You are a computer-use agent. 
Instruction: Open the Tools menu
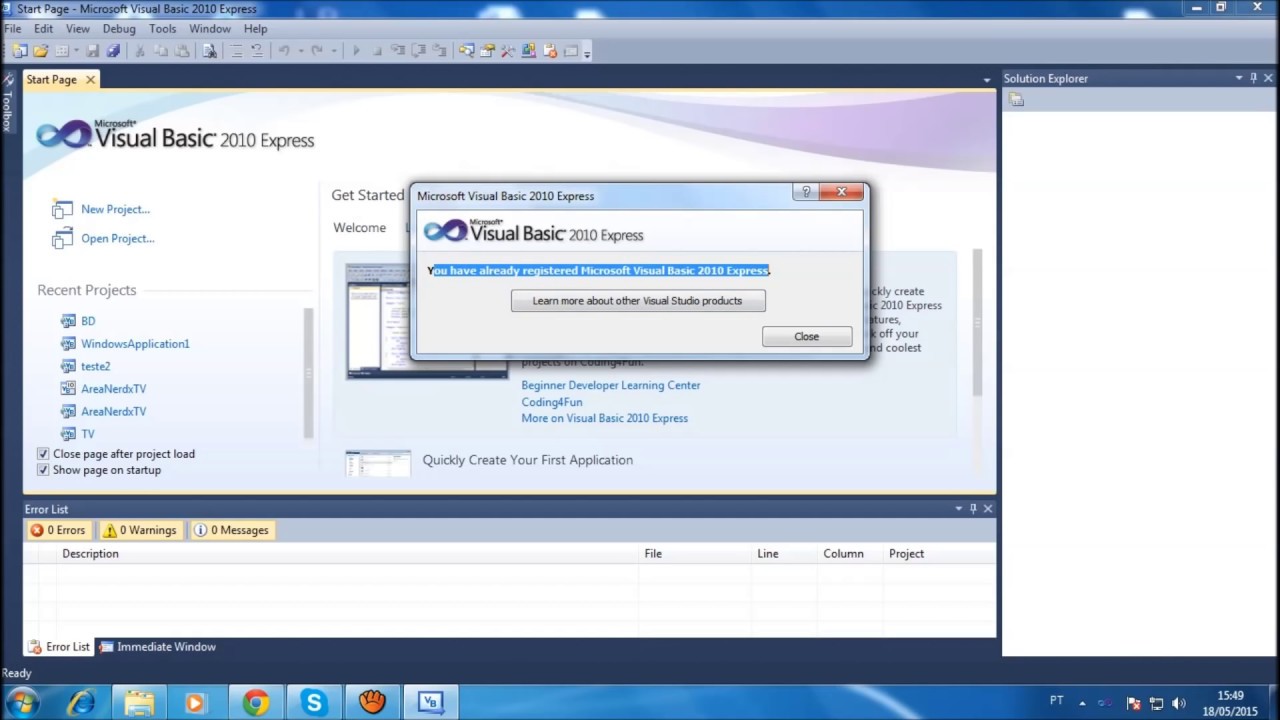[x=163, y=29]
